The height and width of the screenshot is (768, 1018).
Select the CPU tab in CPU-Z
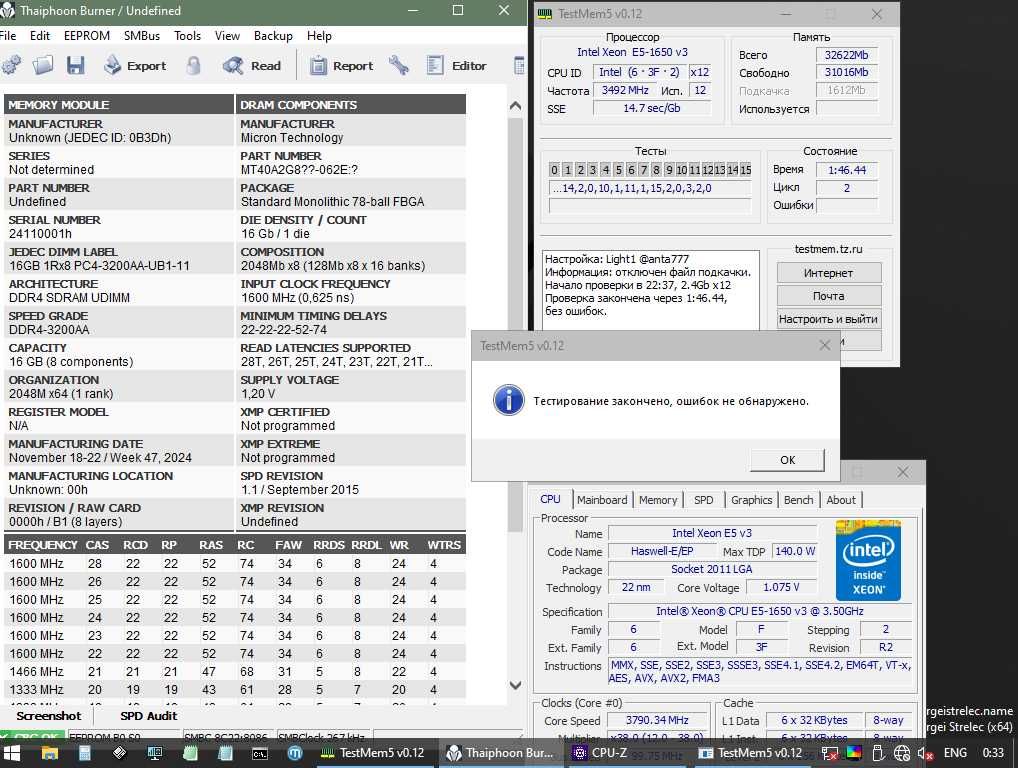[x=551, y=499]
